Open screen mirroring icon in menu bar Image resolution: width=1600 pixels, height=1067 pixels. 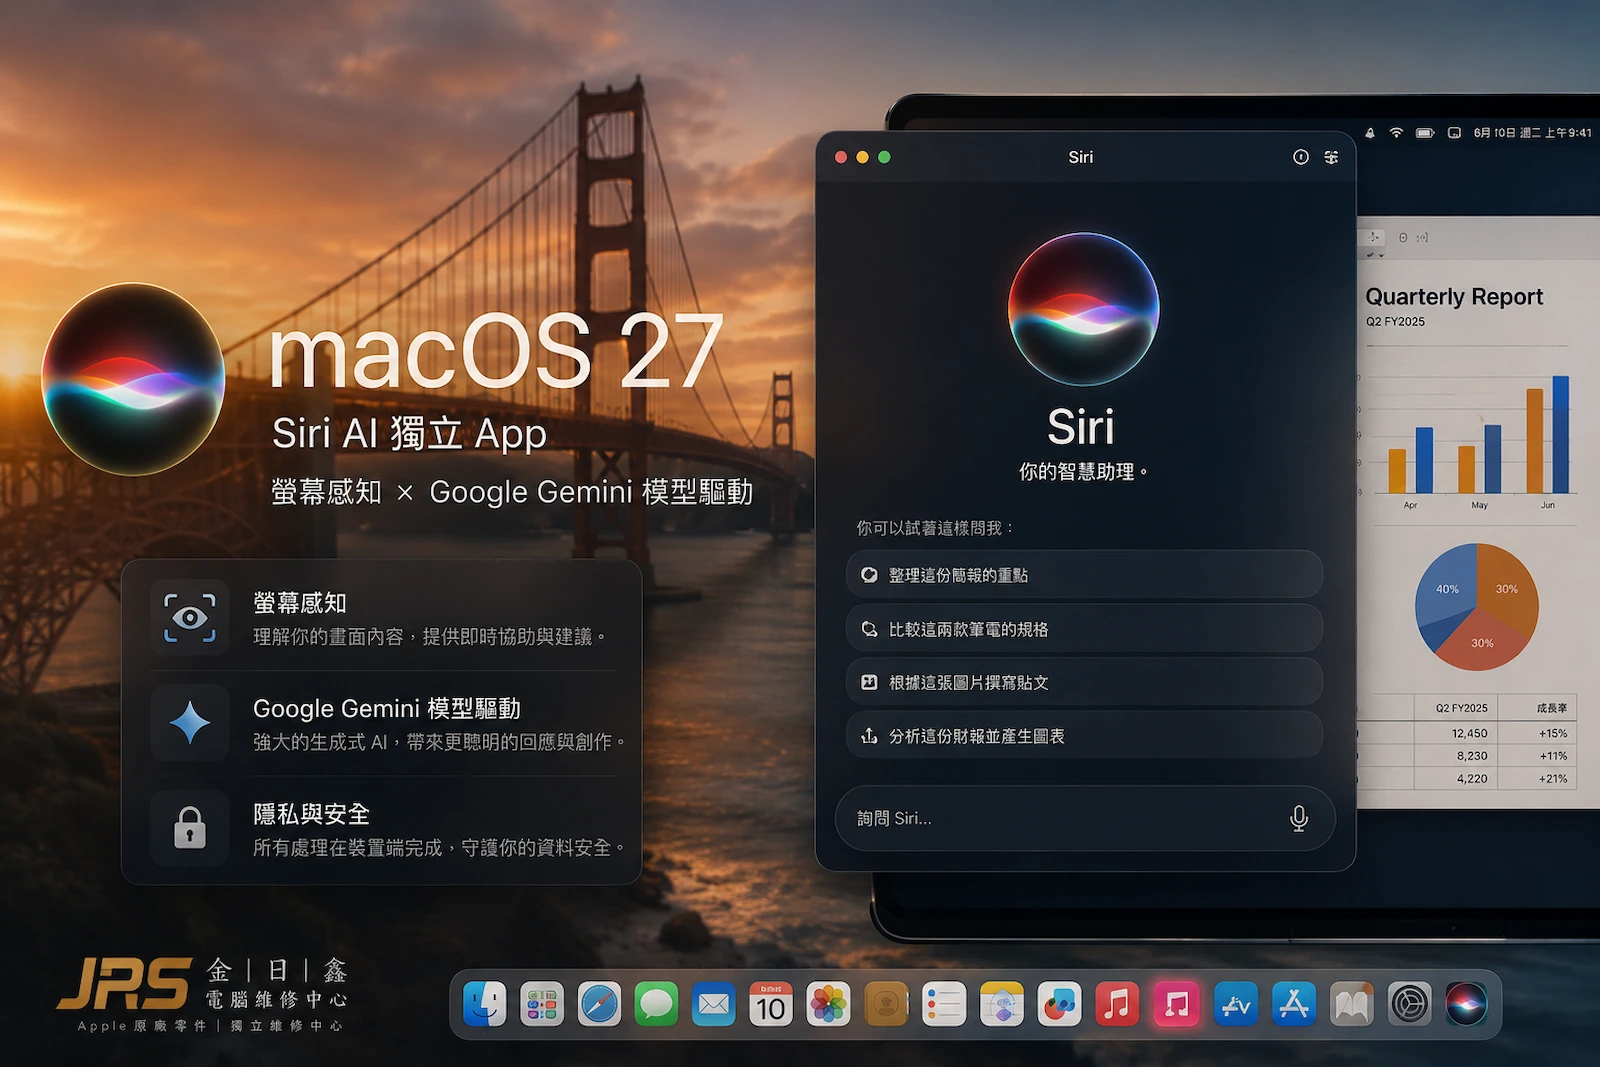pyautogui.click(x=1454, y=133)
